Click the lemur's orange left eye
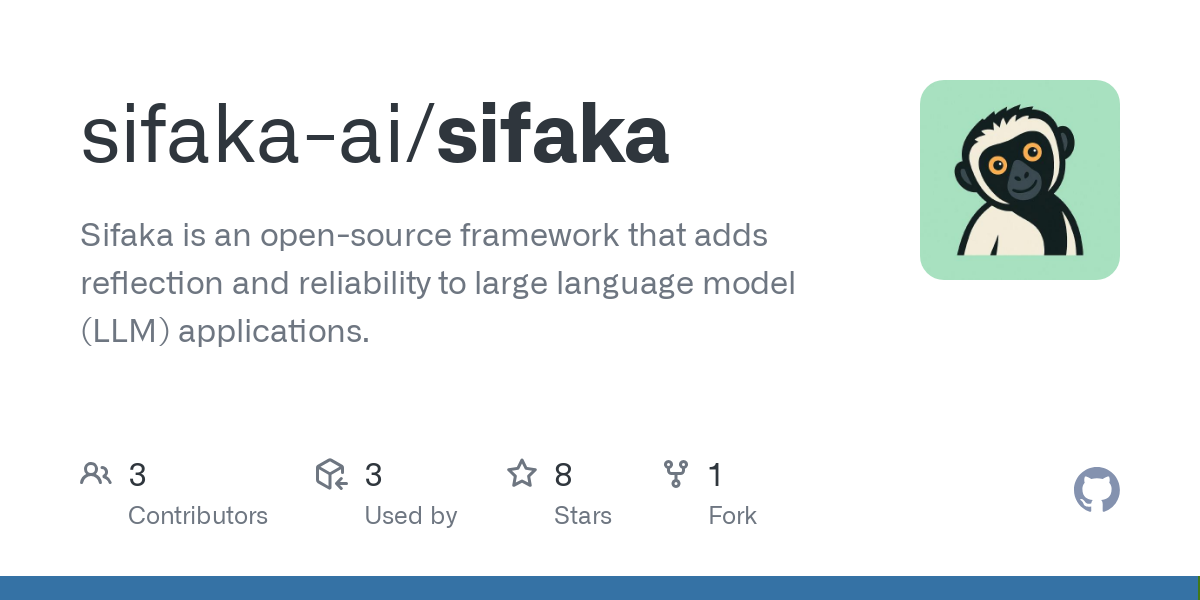The height and width of the screenshot is (600, 1200). (998, 165)
